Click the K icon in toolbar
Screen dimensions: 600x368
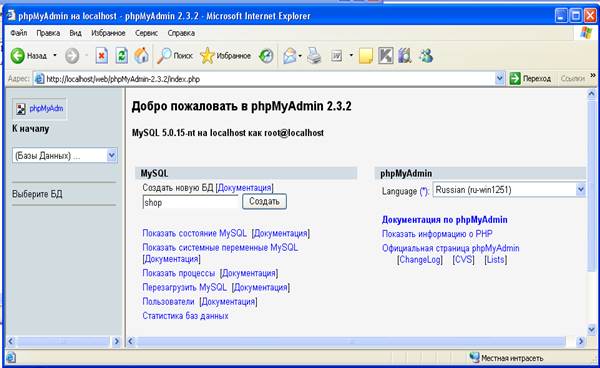385,56
